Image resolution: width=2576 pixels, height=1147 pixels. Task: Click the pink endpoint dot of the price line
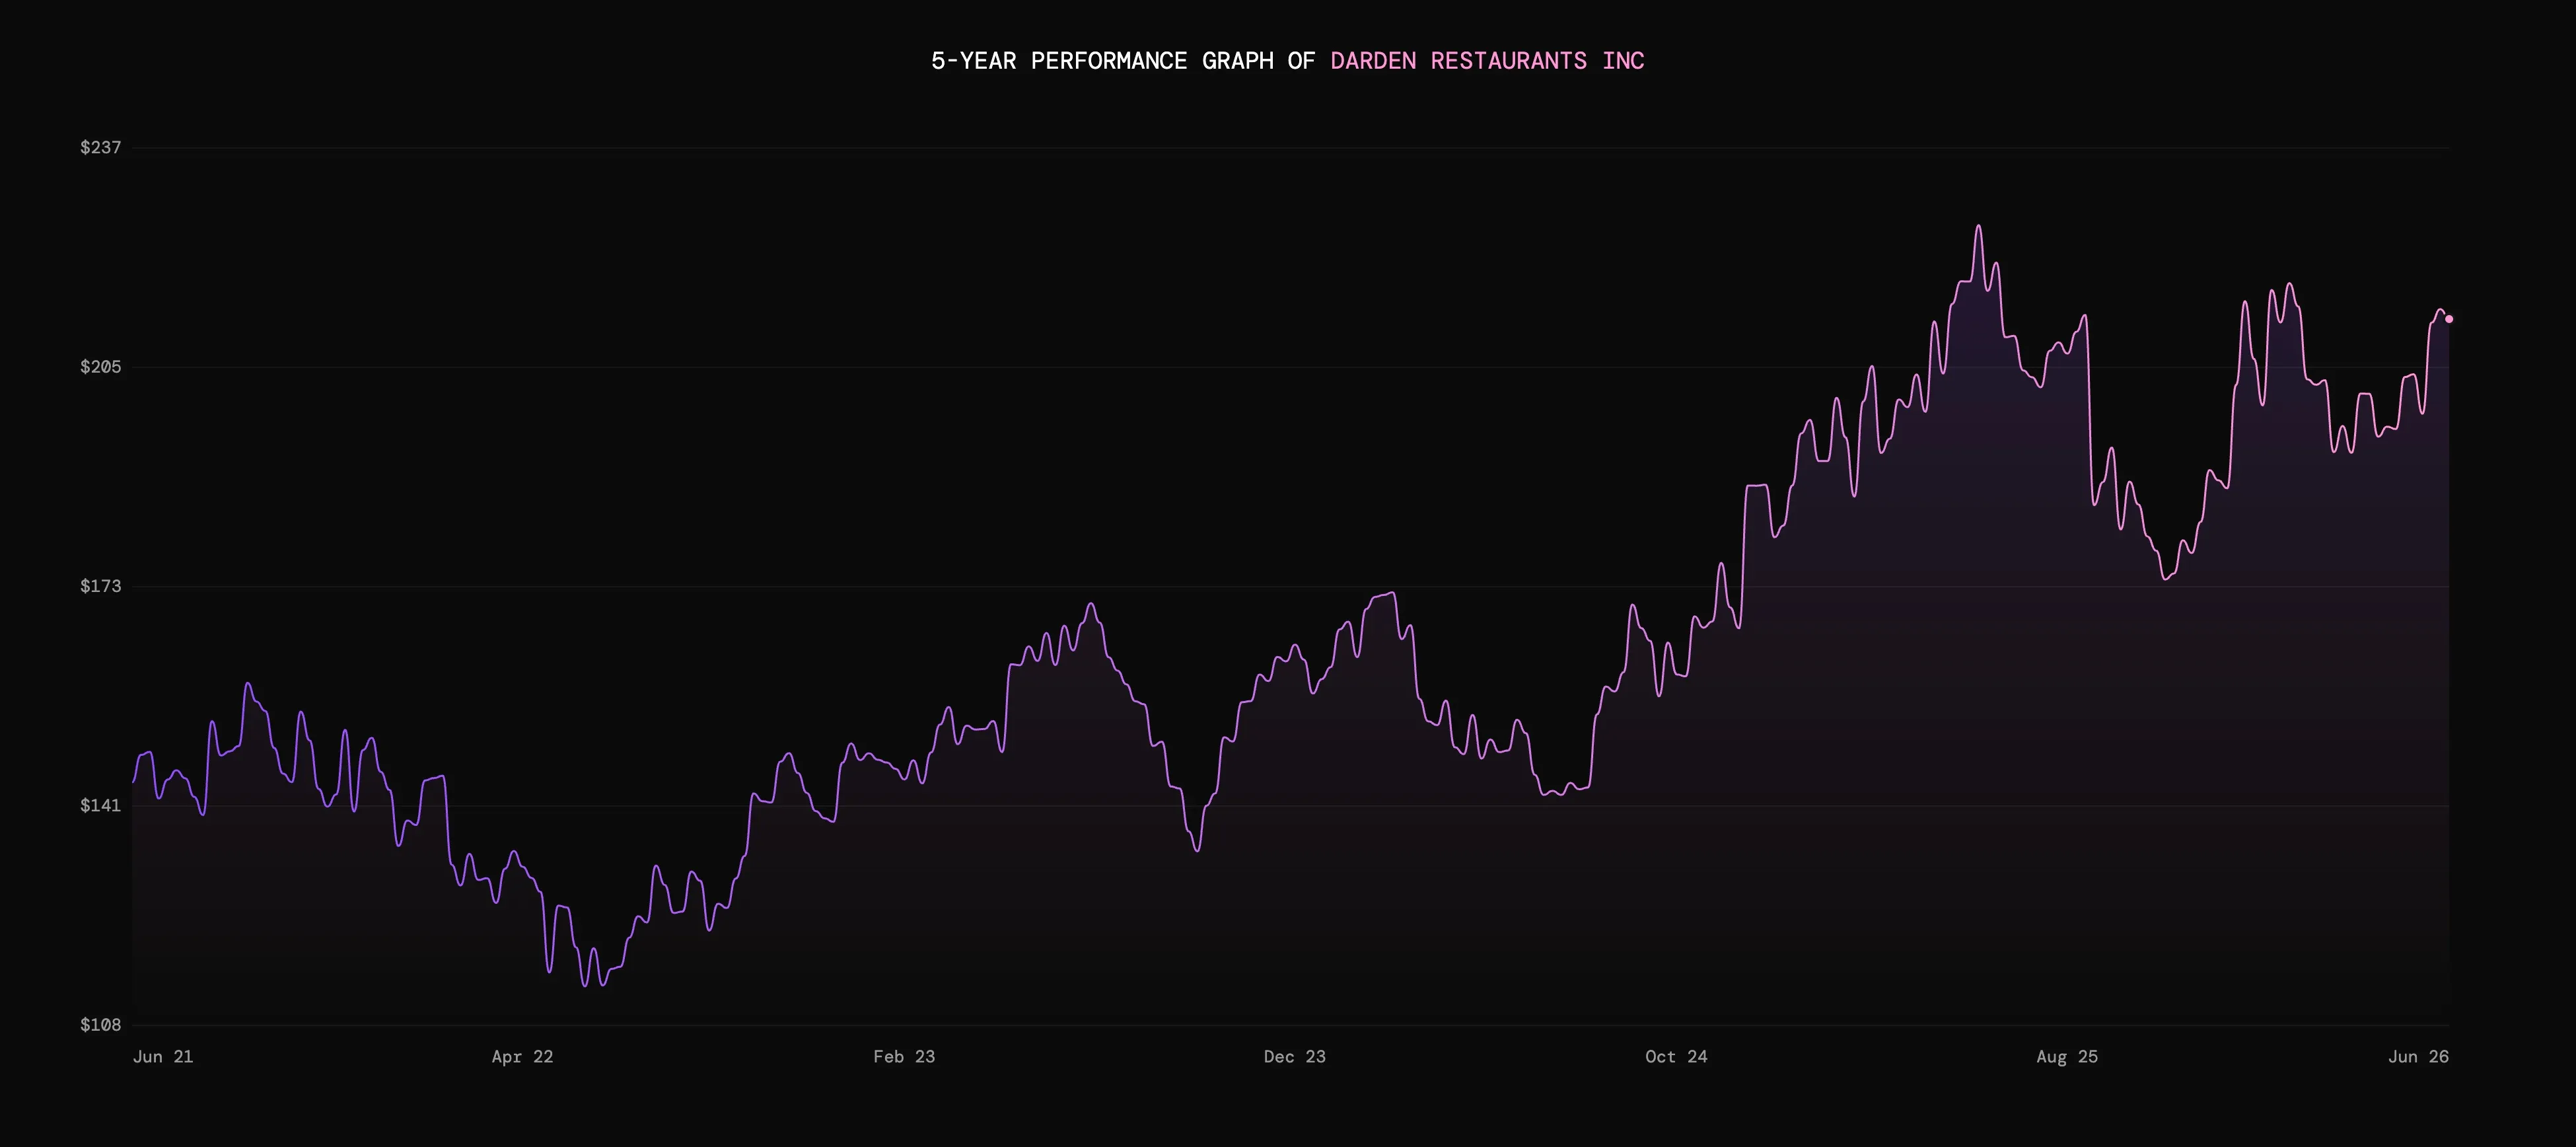[x=2449, y=319]
